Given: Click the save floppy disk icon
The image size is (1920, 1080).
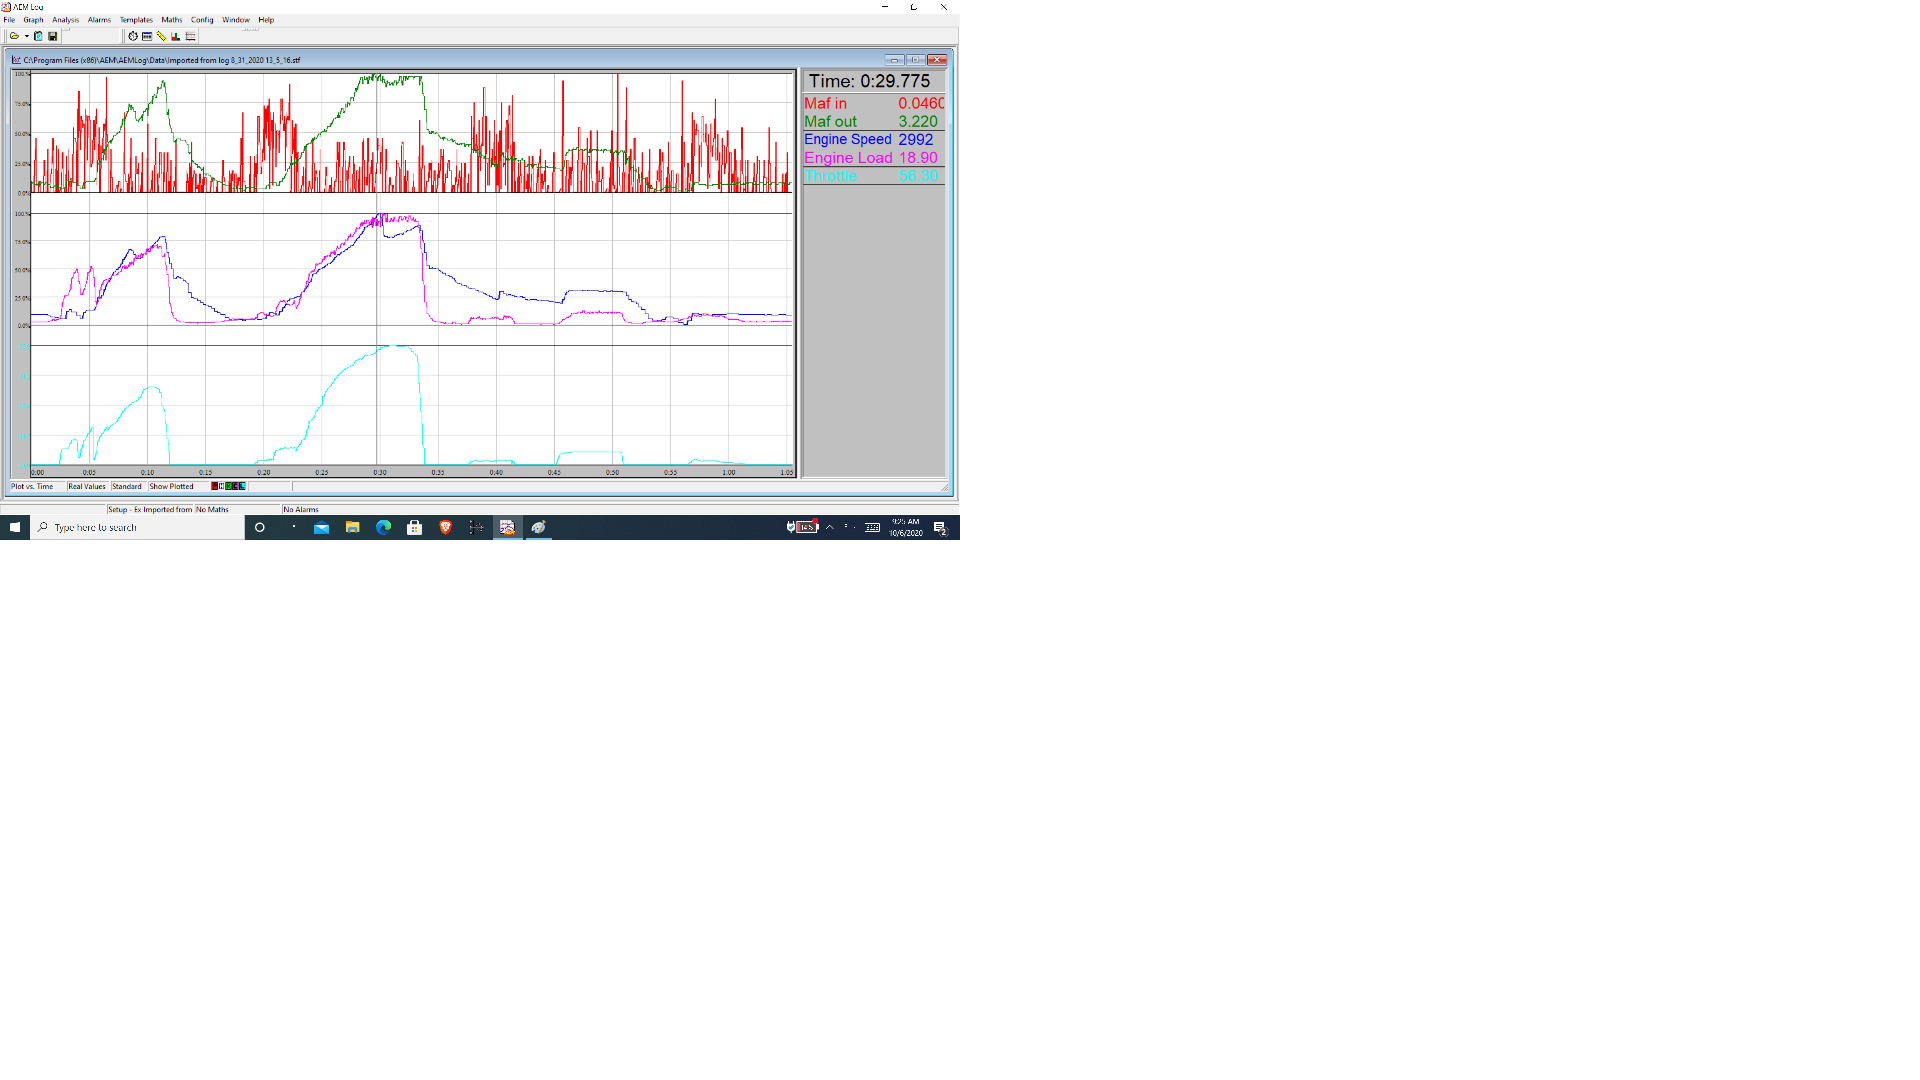Looking at the screenshot, I should tap(53, 36).
